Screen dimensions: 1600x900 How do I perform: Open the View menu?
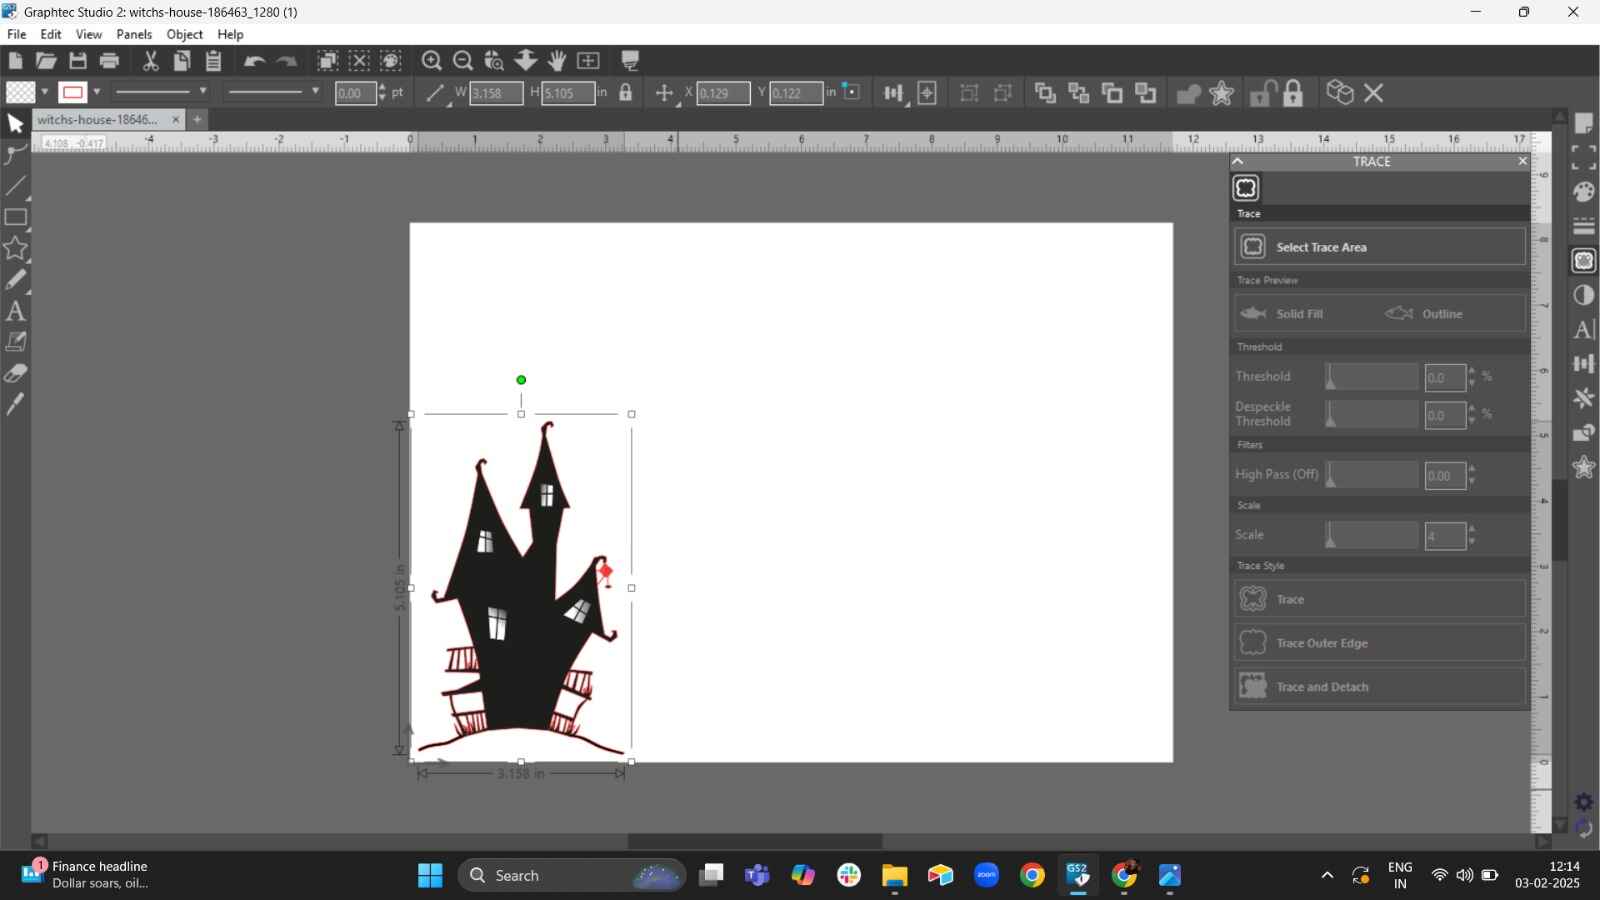(89, 34)
